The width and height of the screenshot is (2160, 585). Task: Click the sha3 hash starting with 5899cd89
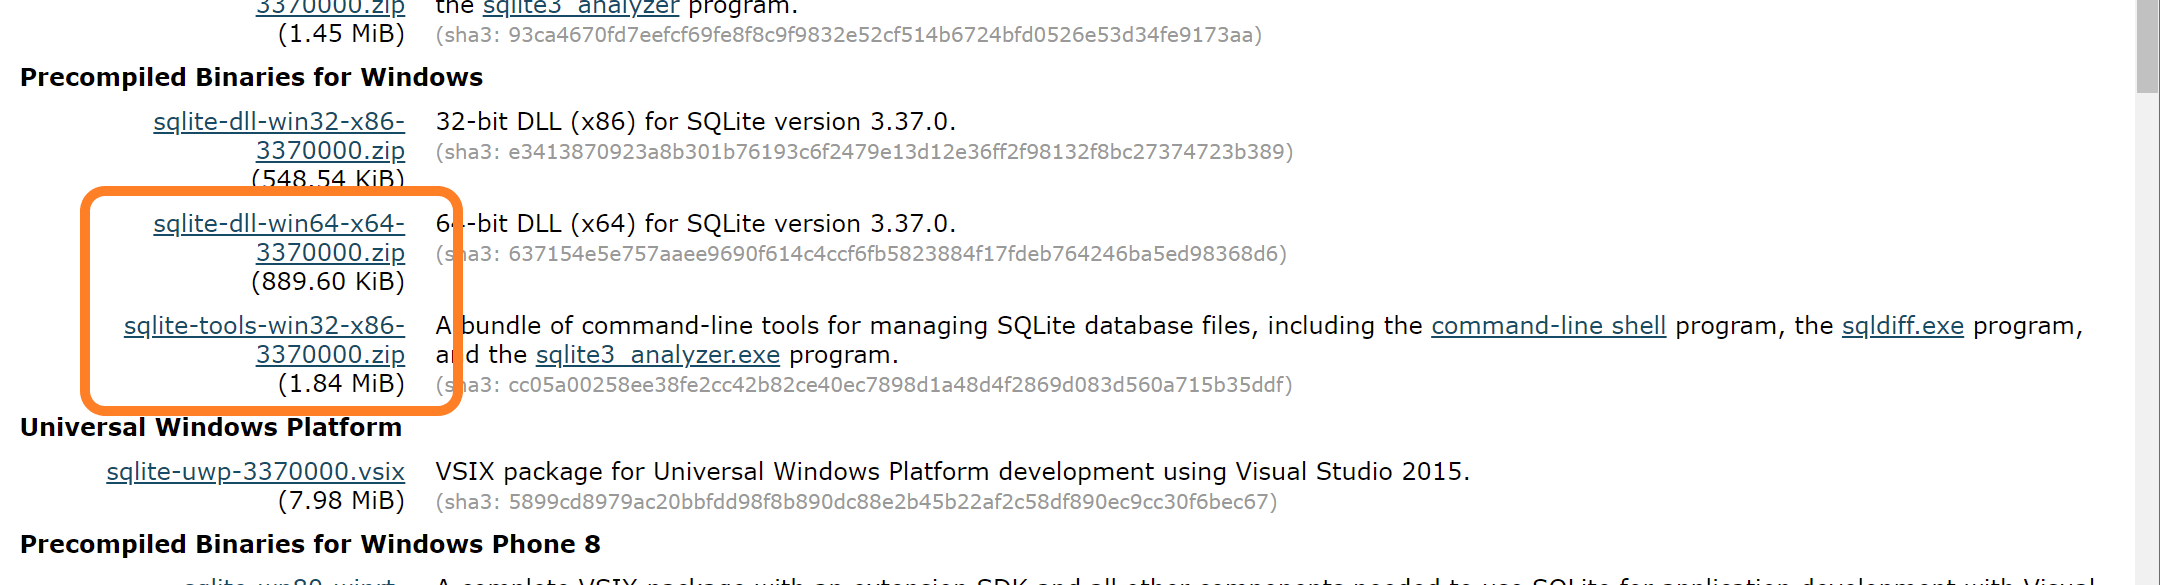click(x=857, y=502)
